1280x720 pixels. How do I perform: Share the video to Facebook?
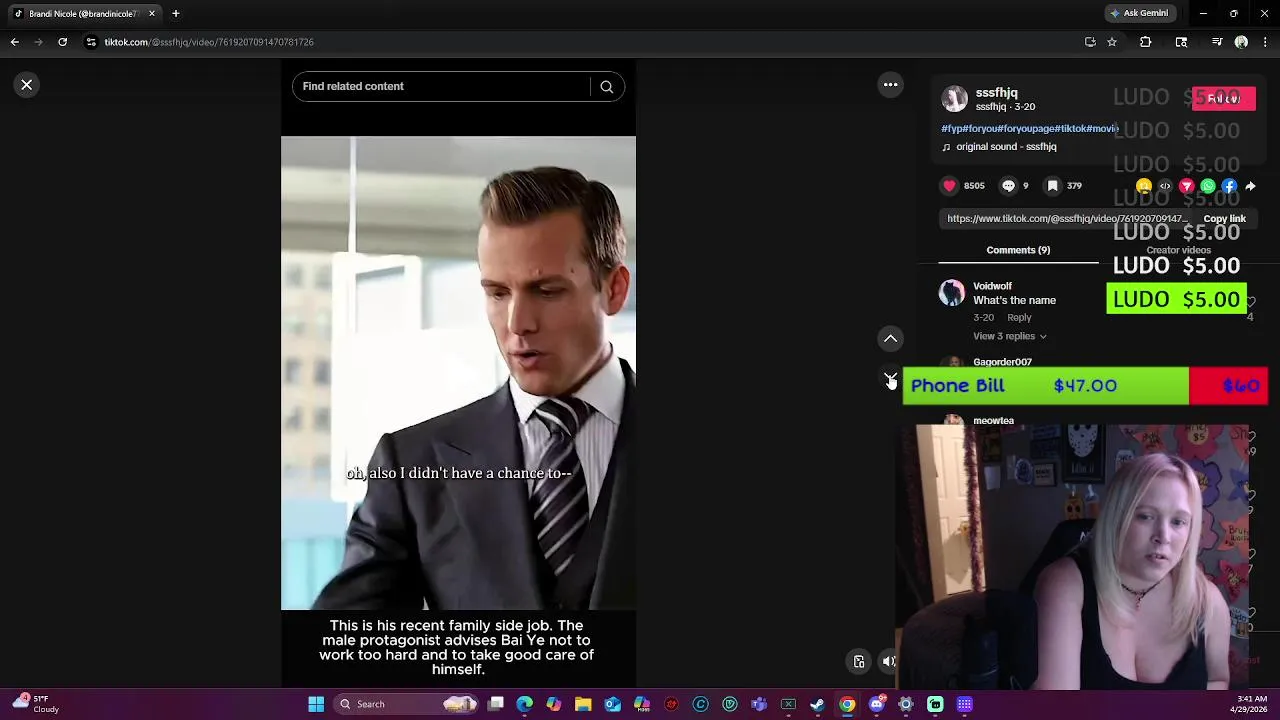coord(1229,186)
